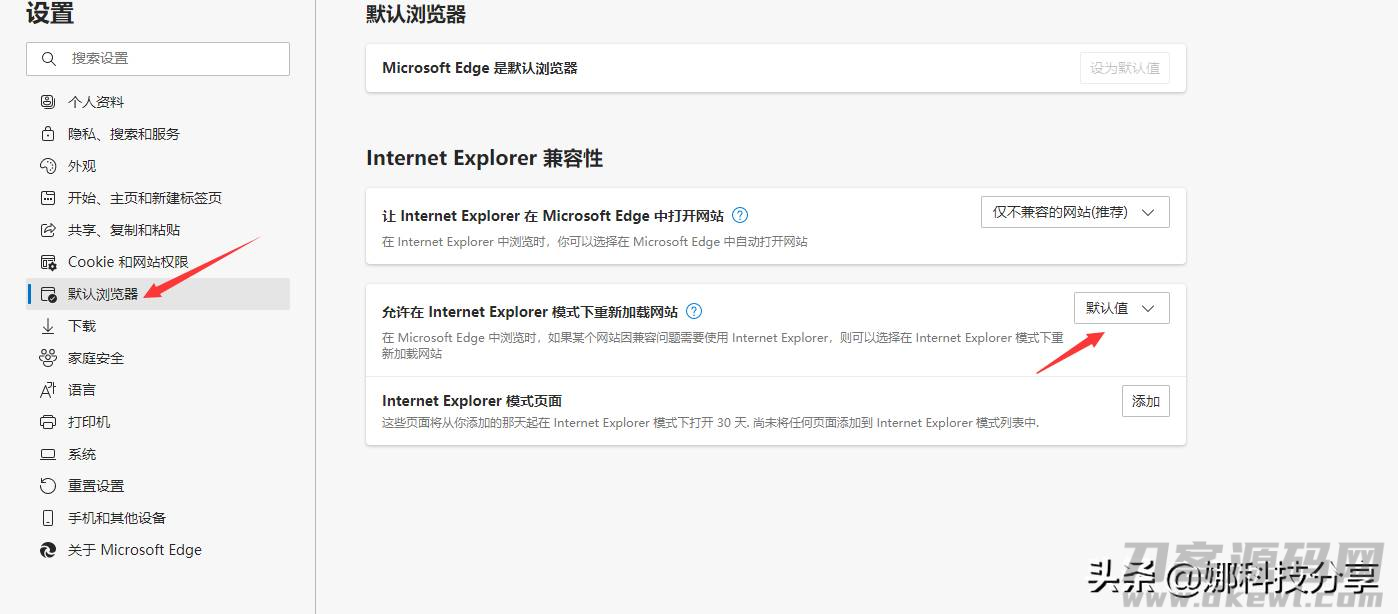Open 关于 Microsoft Edge page

(x=158, y=550)
